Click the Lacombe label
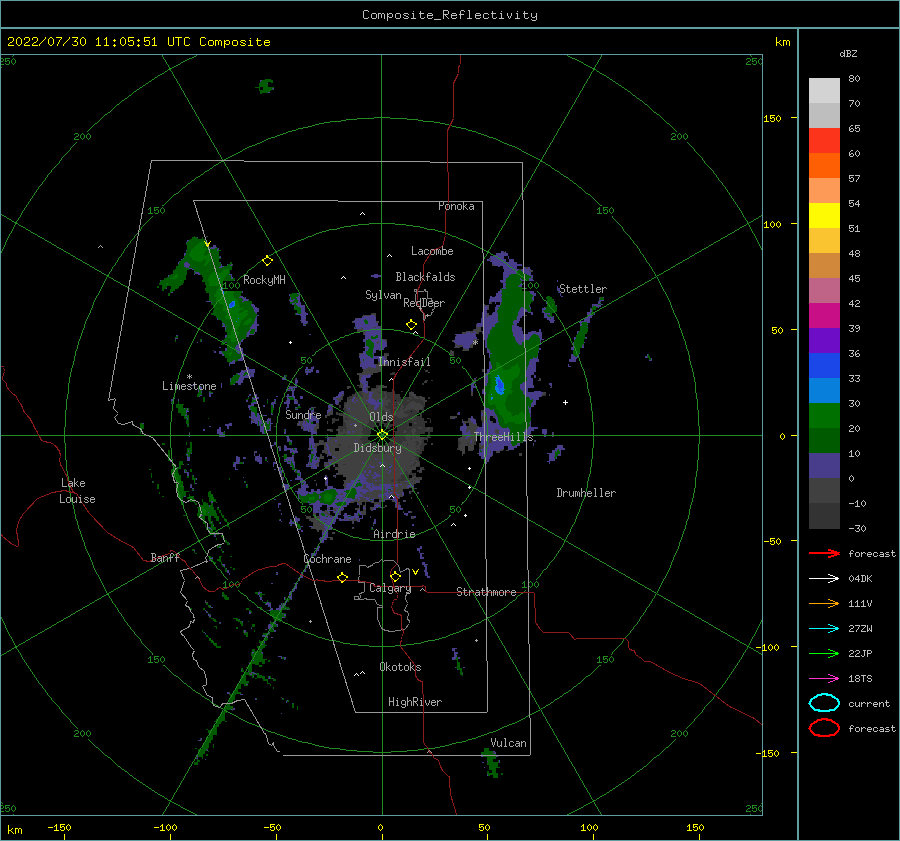Image resolution: width=900 pixels, height=841 pixels. pos(432,251)
